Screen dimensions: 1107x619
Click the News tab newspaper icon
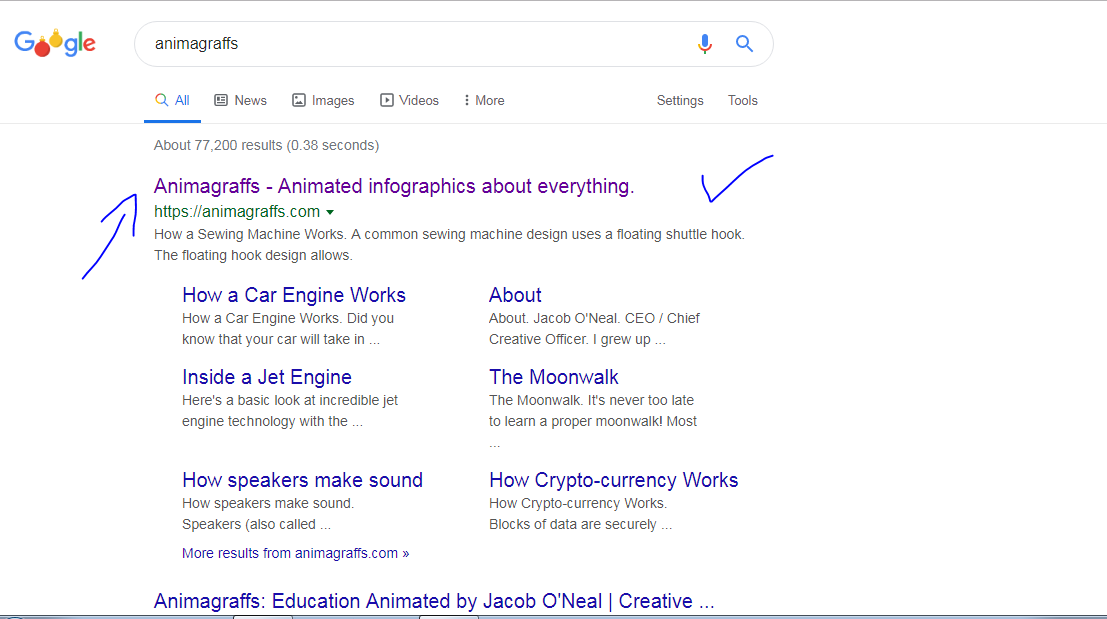click(x=221, y=100)
